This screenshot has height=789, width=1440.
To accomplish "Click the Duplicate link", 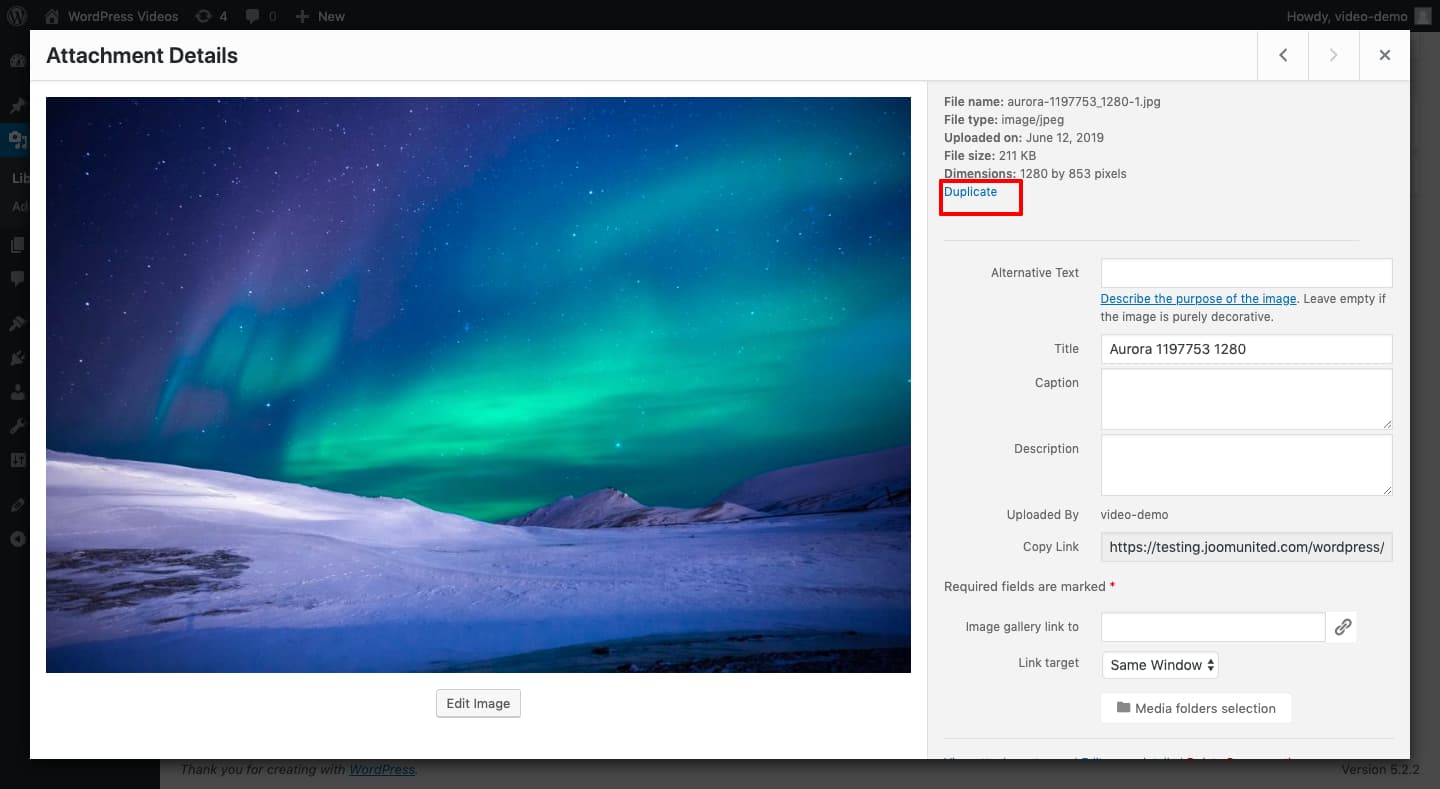I will pos(970,192).
